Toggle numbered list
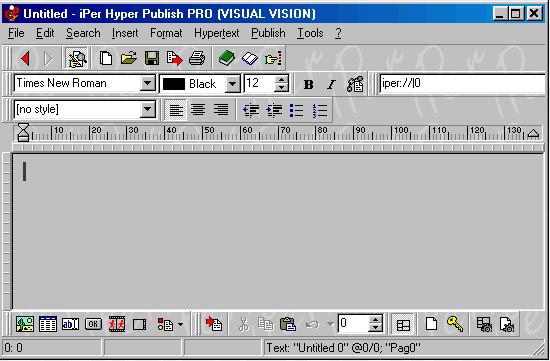550x361 pixels. coord(320,110)
